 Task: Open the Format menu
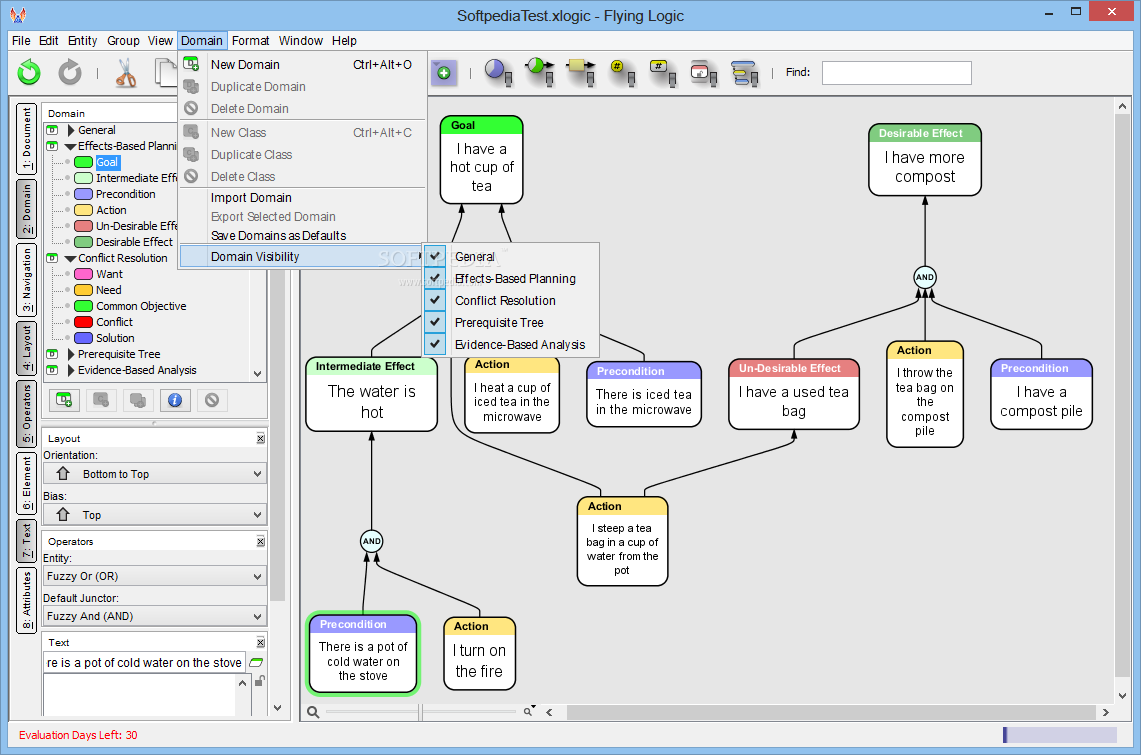250,41
